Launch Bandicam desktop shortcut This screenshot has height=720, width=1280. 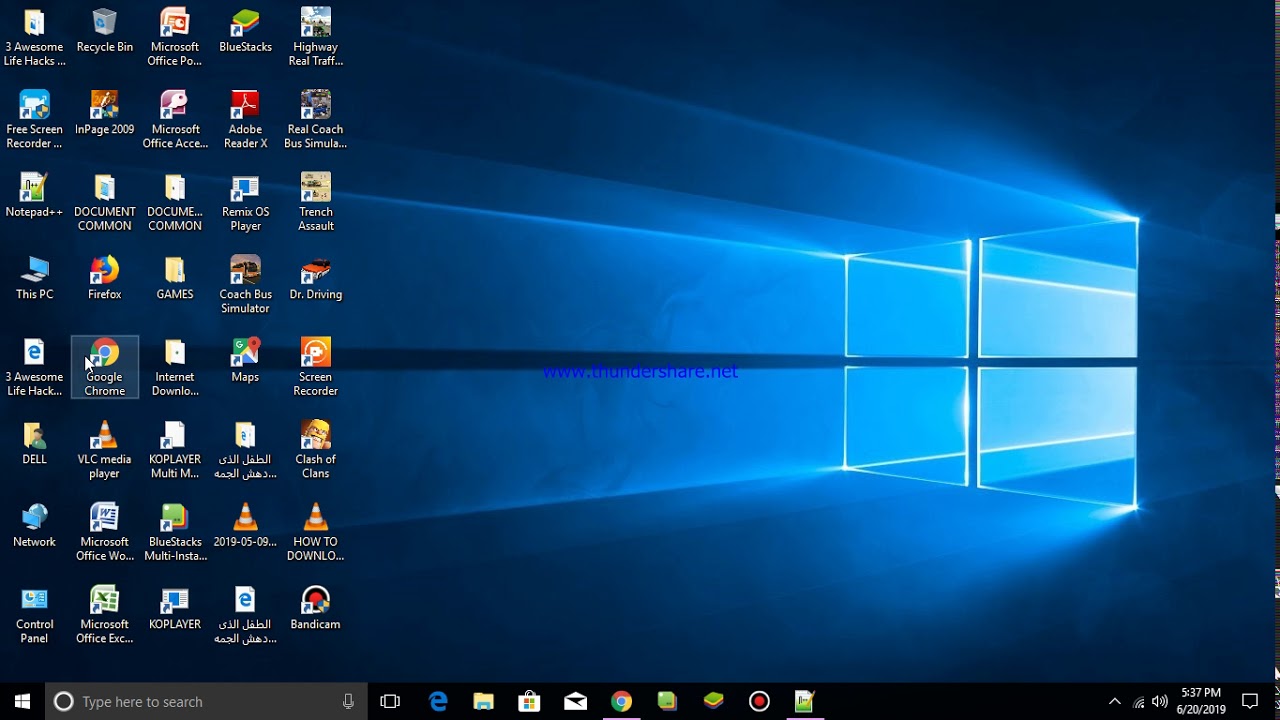click(315, 610)
